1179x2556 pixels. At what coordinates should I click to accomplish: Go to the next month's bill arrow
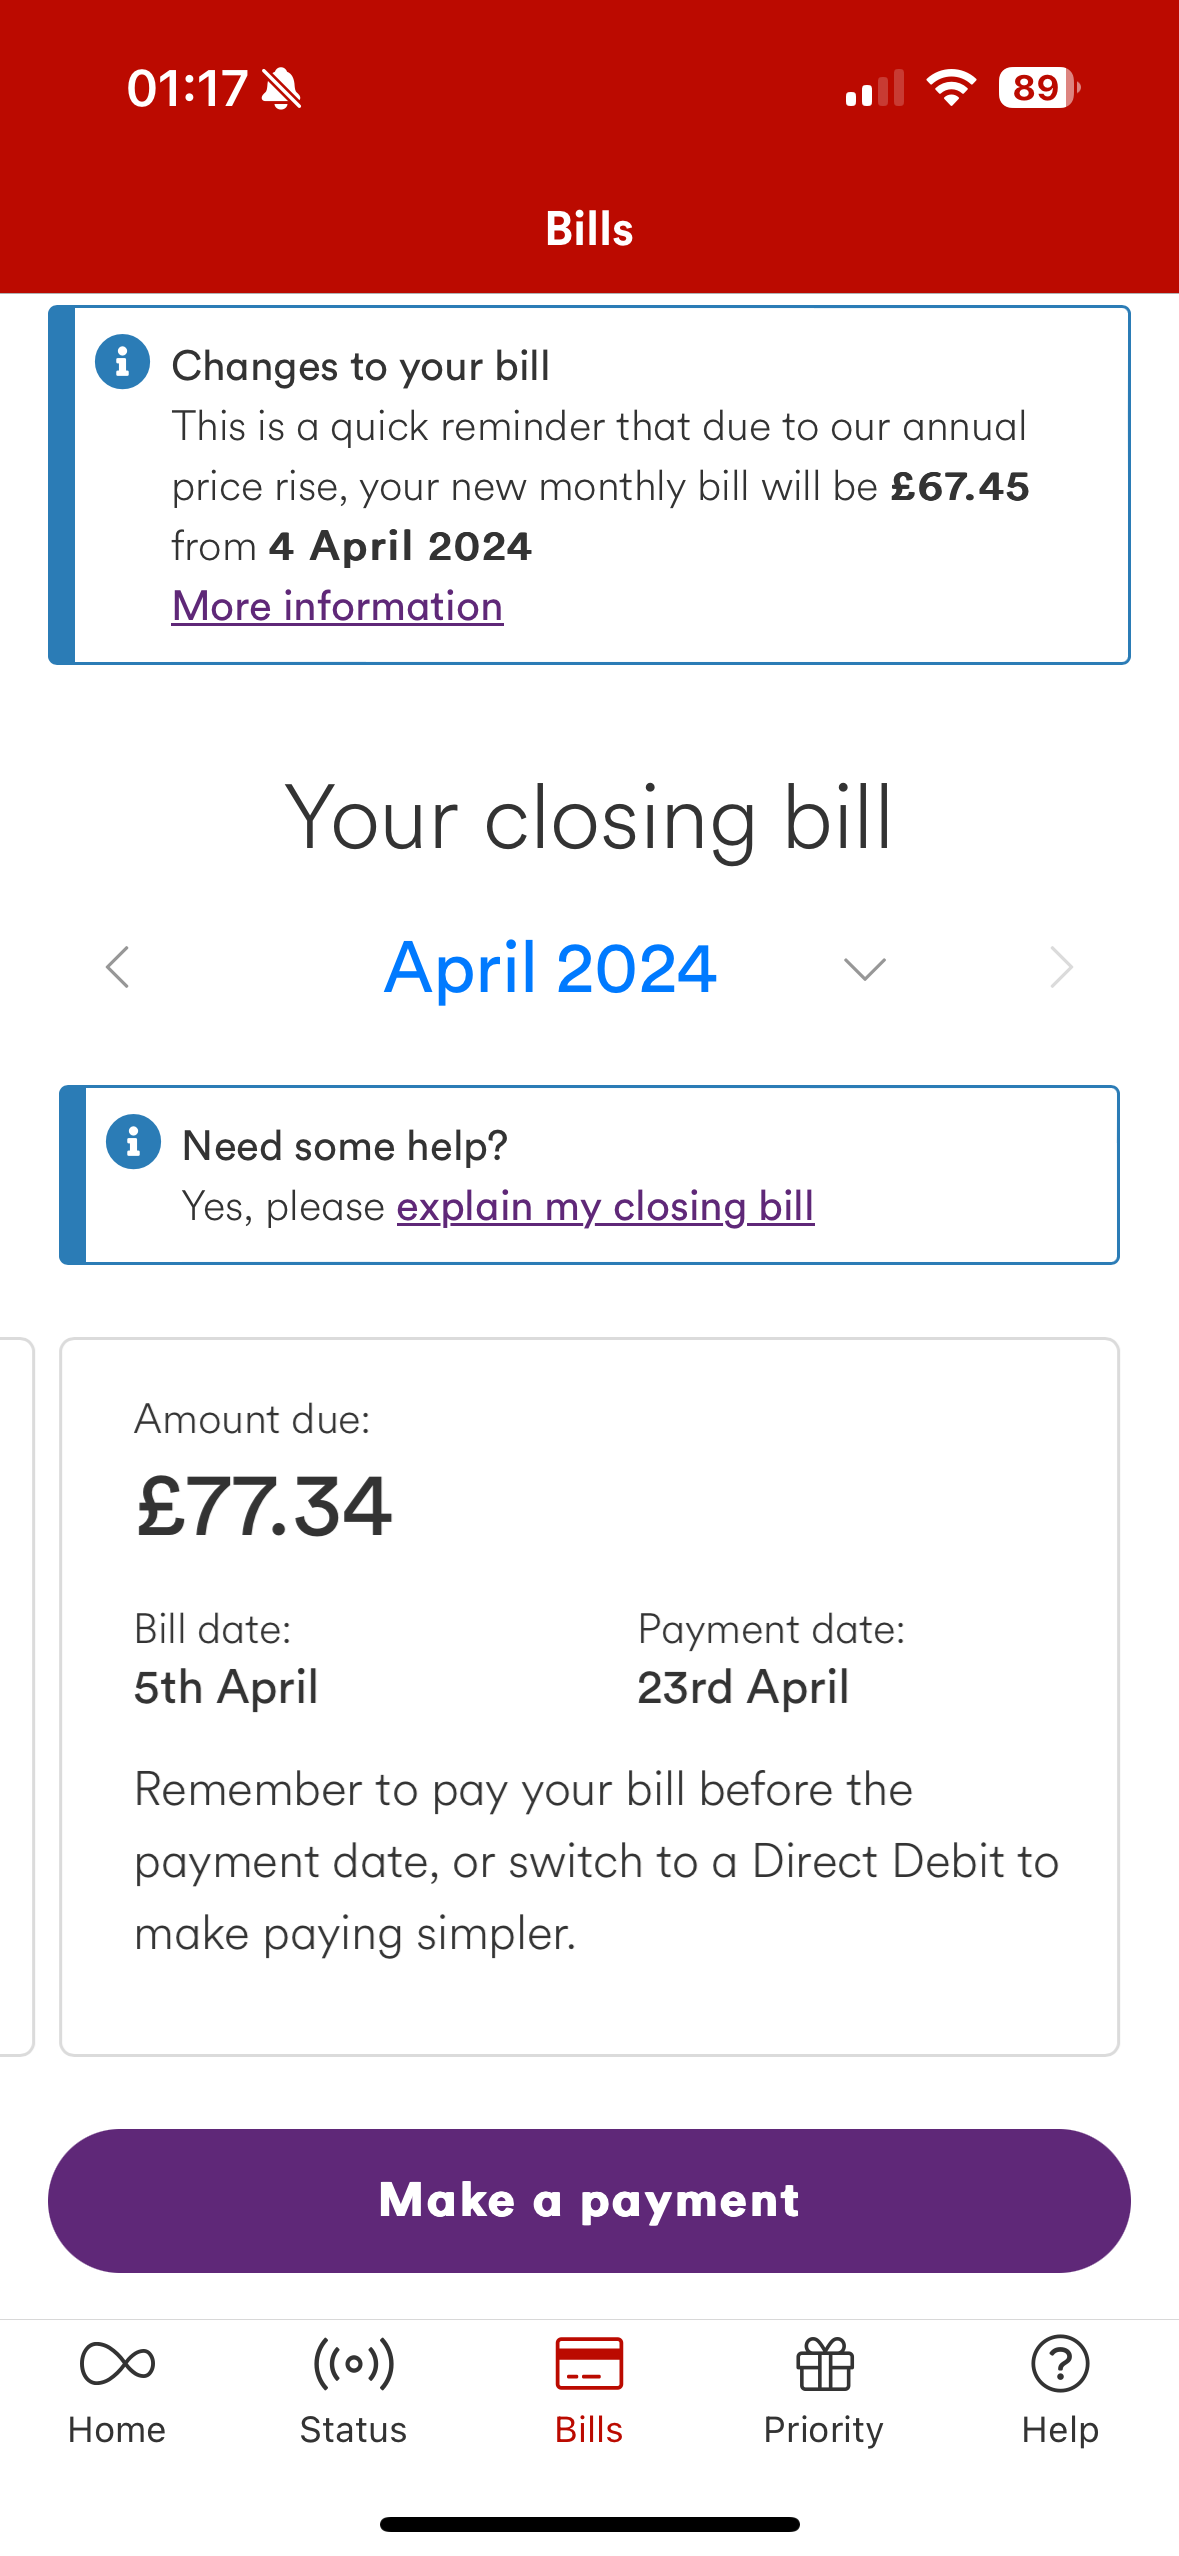coord(1061,967)
